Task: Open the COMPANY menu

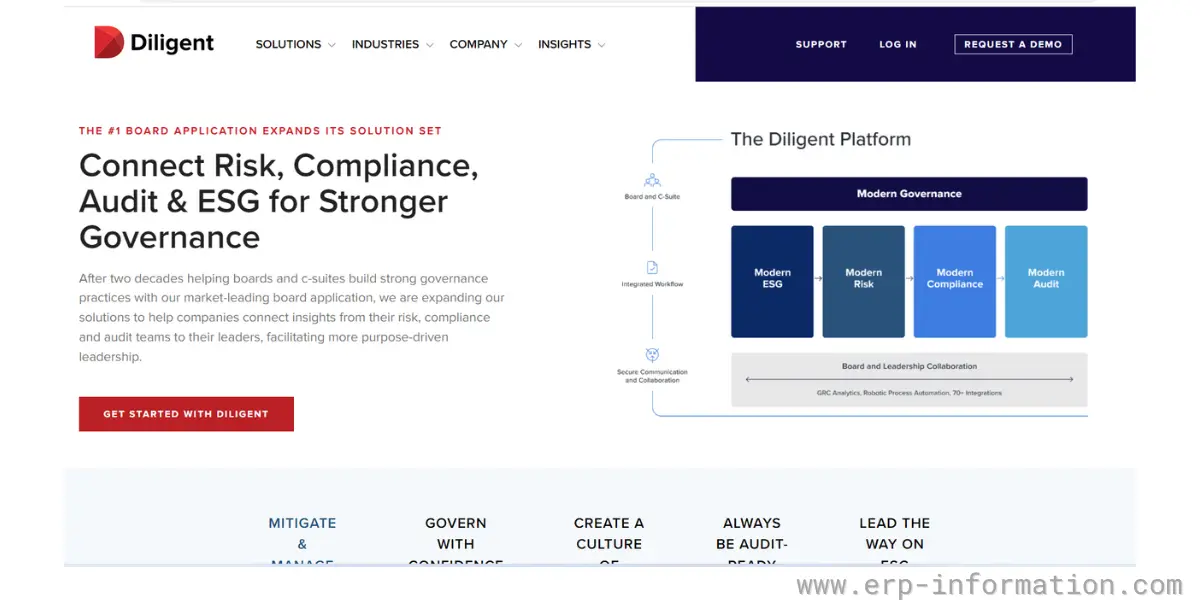Action: [478, 44]
